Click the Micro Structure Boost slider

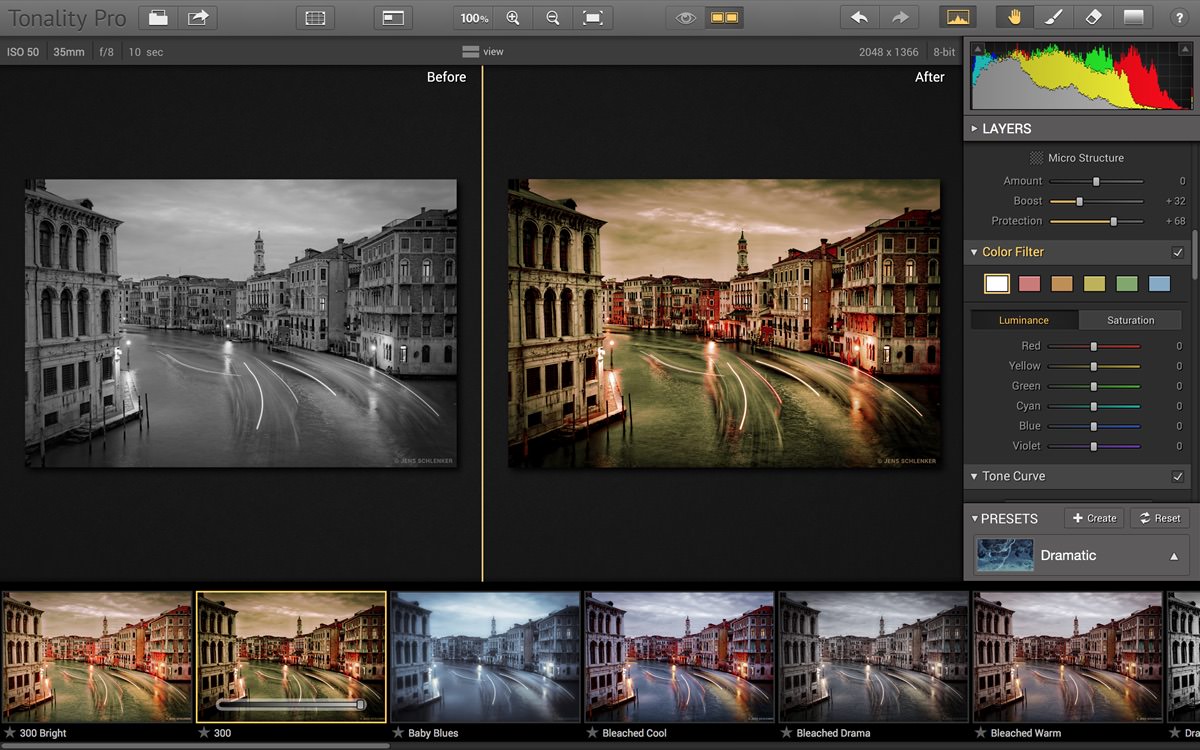coord(1096,201)
